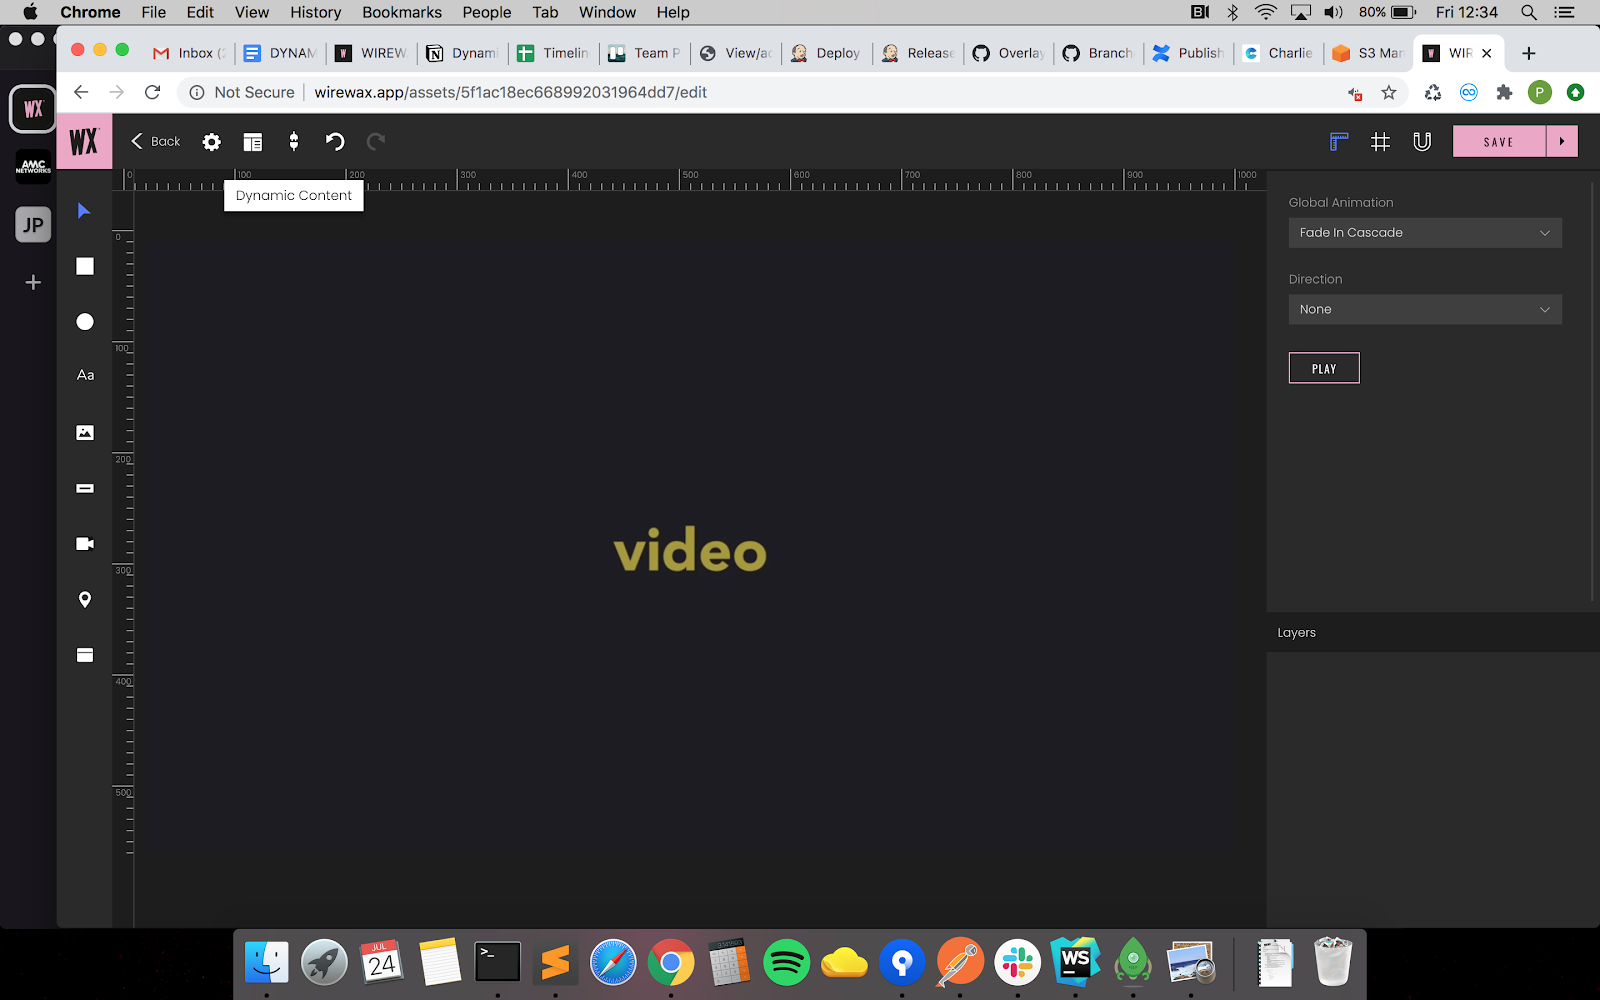Click the browser address bar URL
Image resolution: width=1600 pixels, height=1000 pixels.
coord(510,92)
